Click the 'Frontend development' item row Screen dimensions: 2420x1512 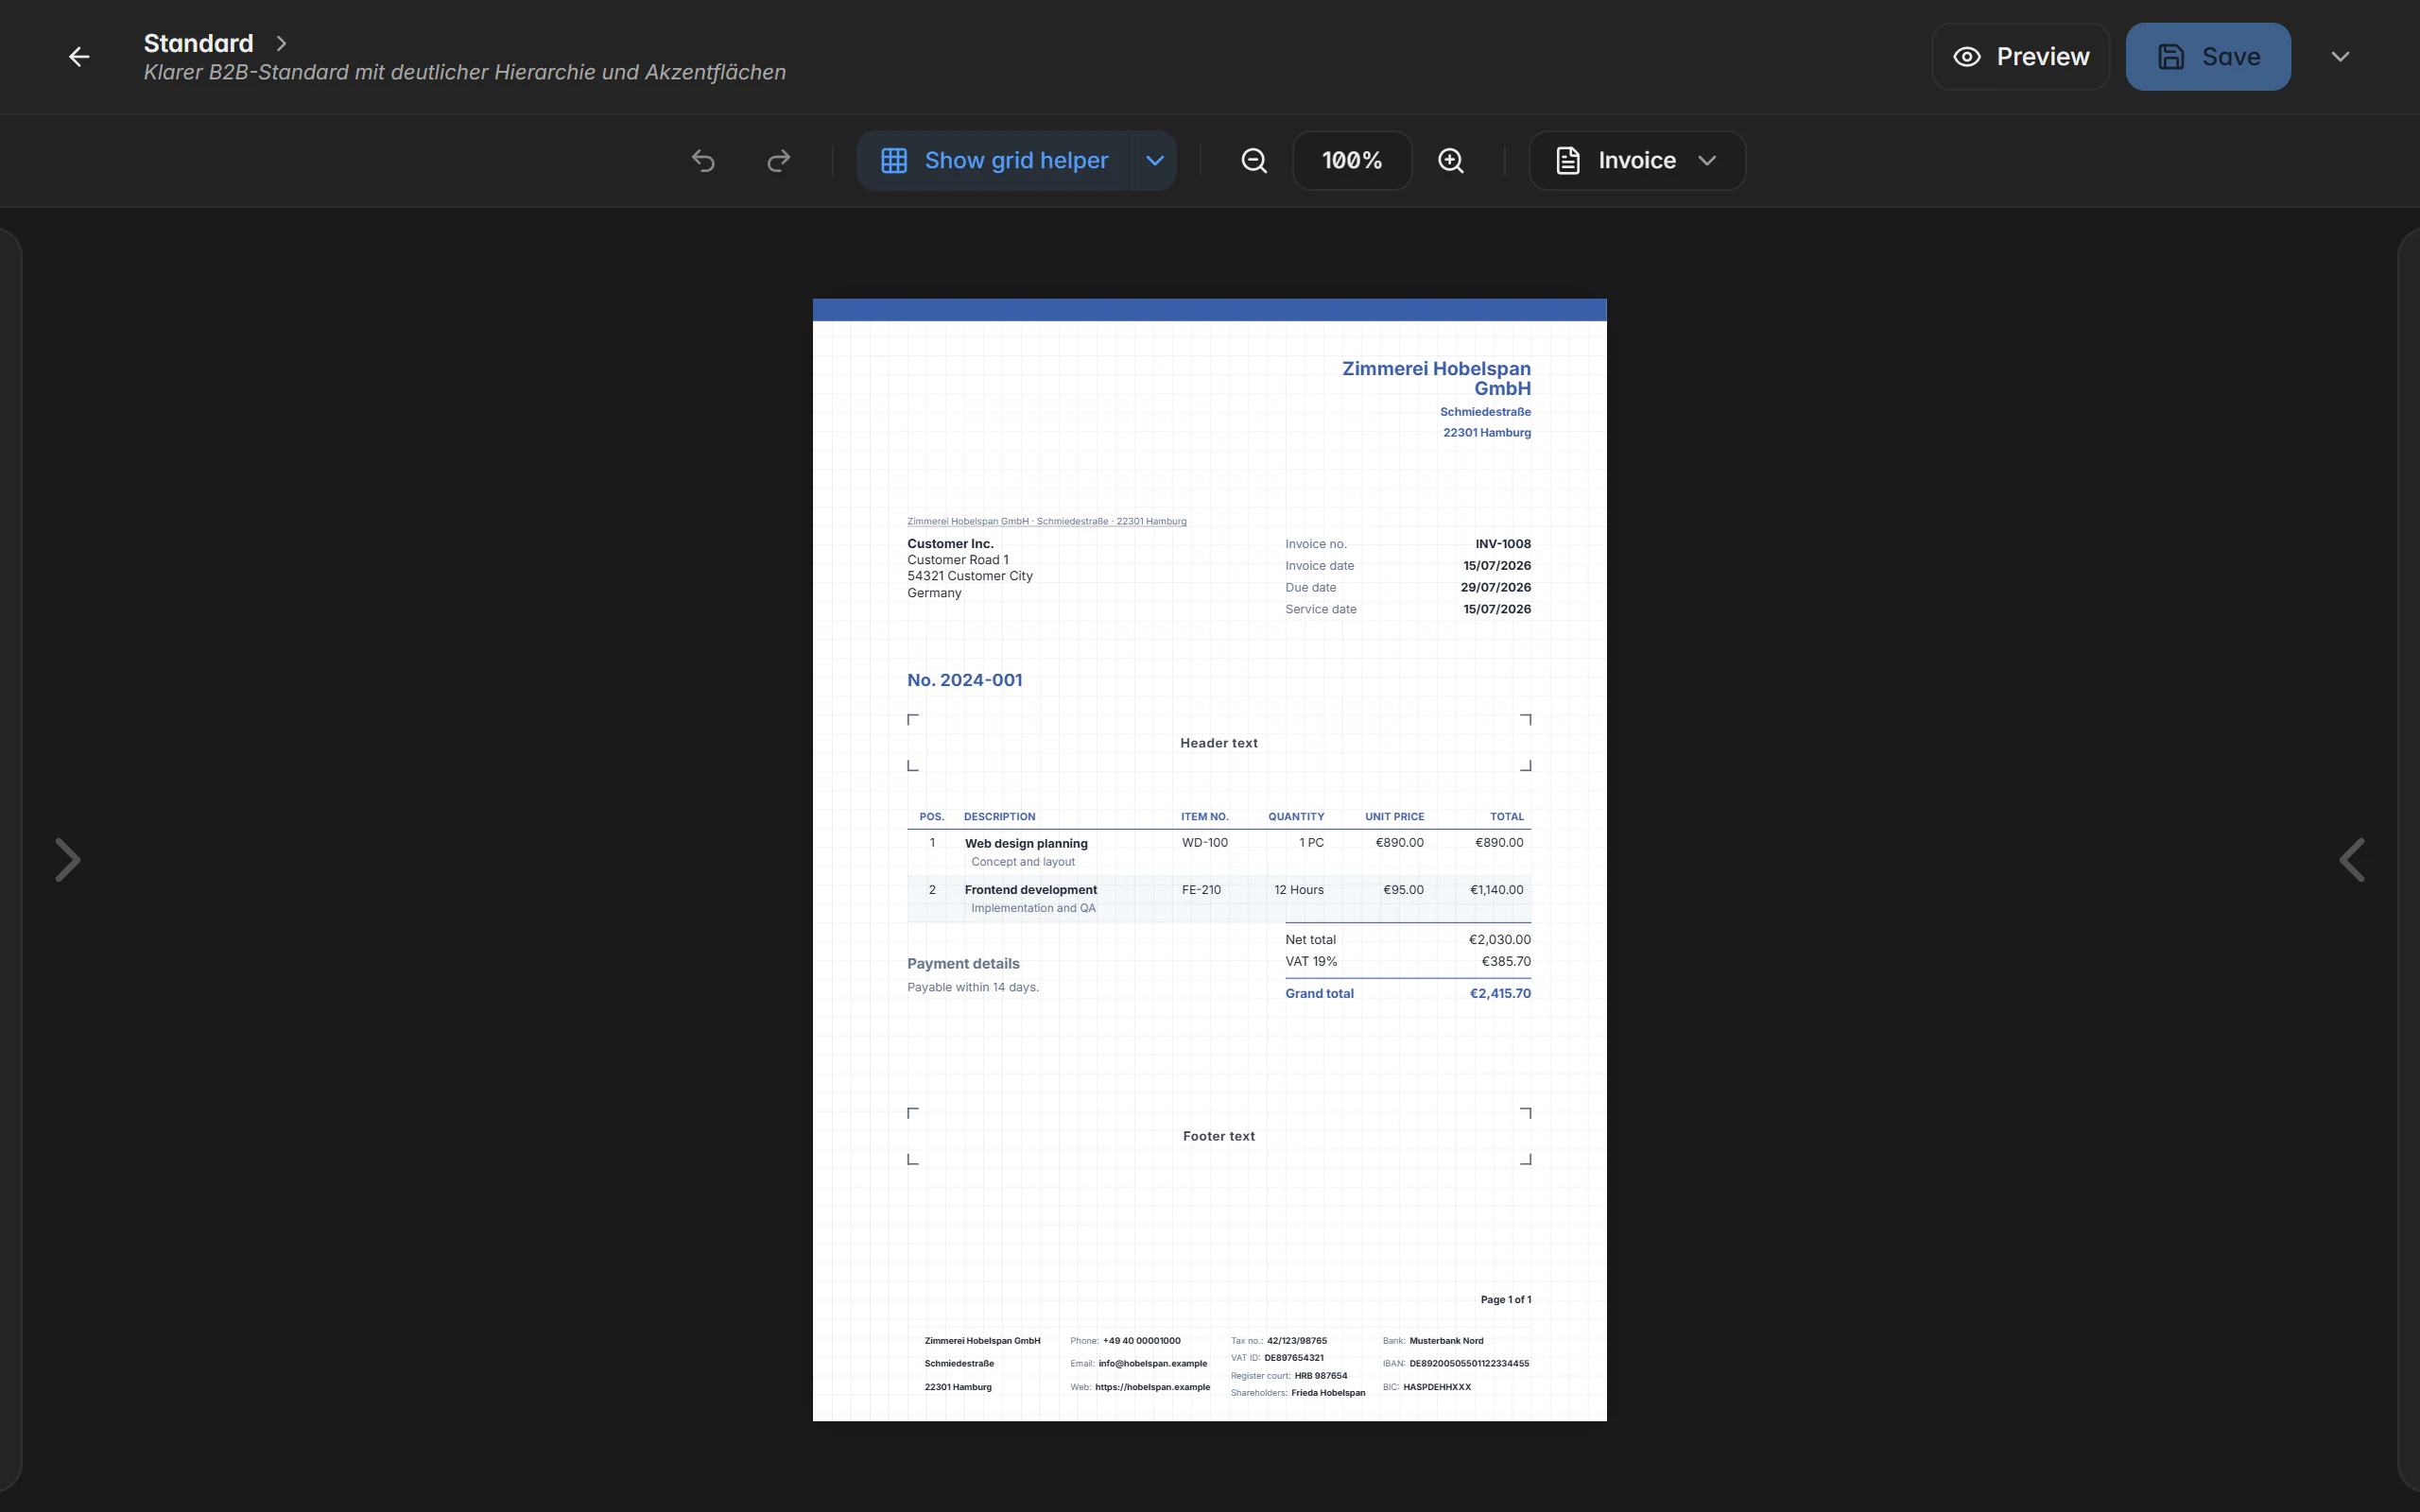[1219, 899]
